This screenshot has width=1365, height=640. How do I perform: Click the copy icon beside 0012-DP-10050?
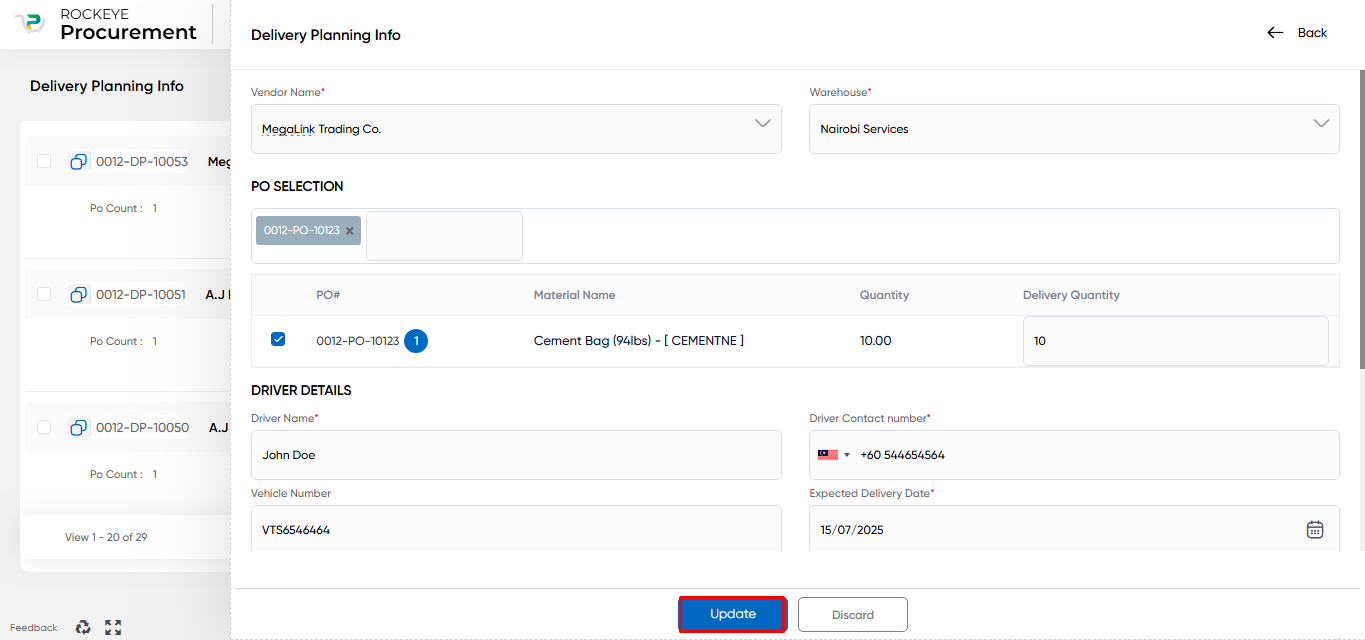tap(78, 427)
